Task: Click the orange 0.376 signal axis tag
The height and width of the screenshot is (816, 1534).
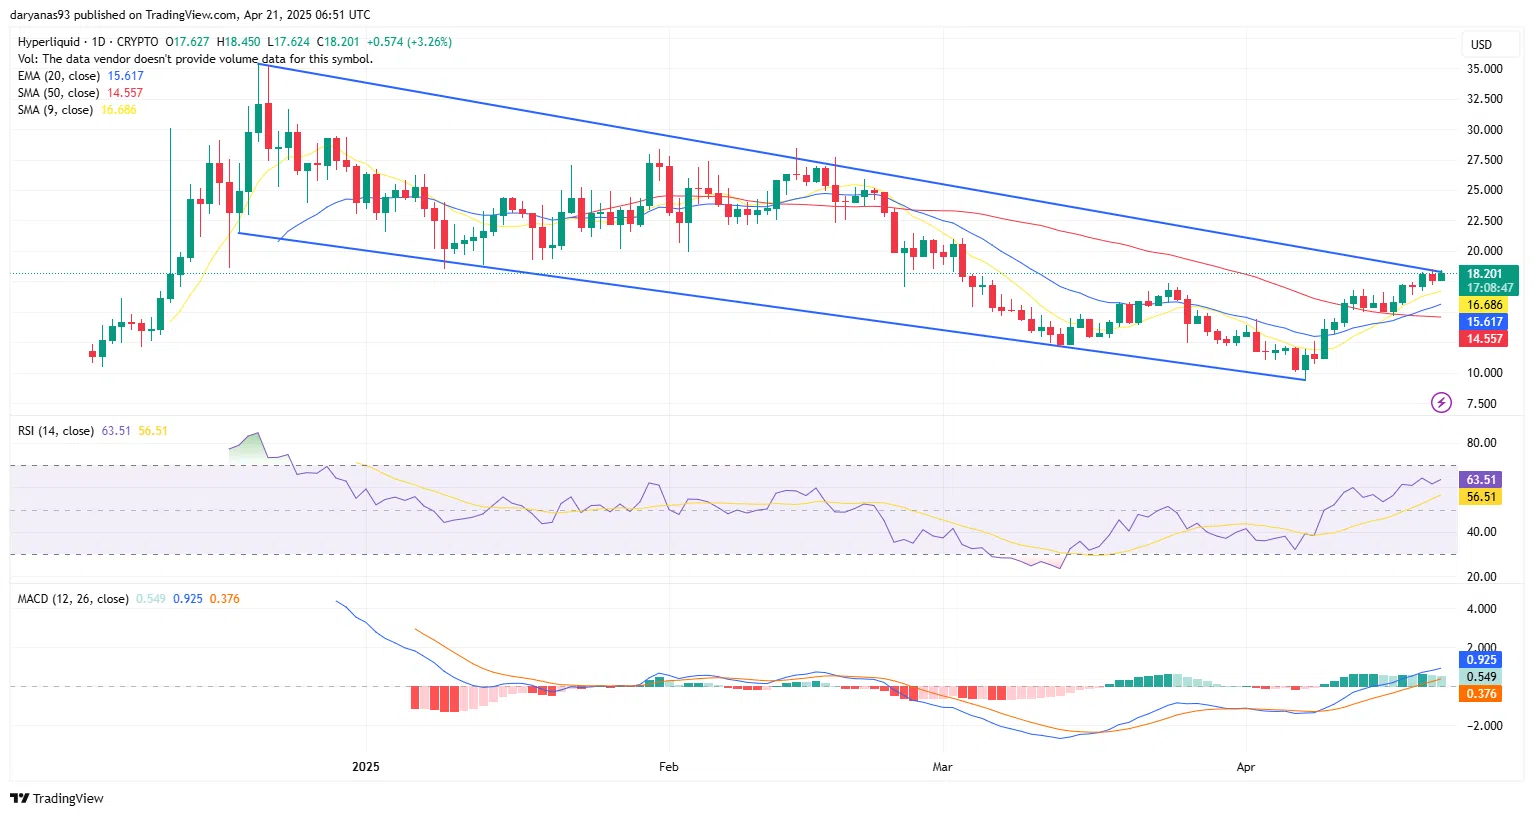Action: pos(1481,694)
